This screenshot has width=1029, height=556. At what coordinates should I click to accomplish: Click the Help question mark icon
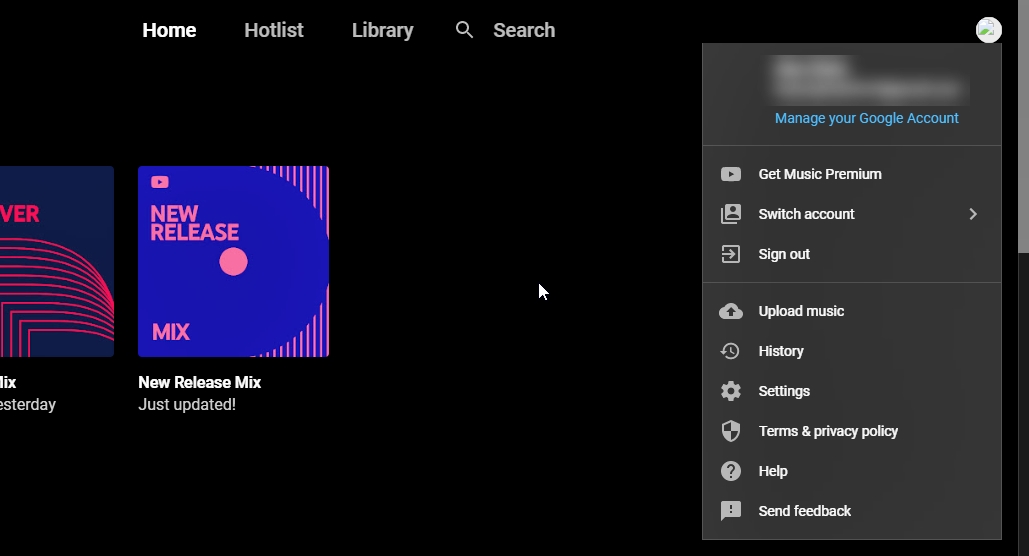click(x=731, y=471)
